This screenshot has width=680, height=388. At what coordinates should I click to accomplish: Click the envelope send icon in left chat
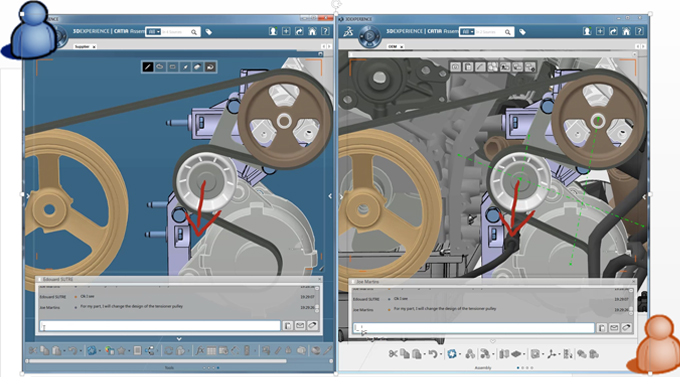(300, 326)
